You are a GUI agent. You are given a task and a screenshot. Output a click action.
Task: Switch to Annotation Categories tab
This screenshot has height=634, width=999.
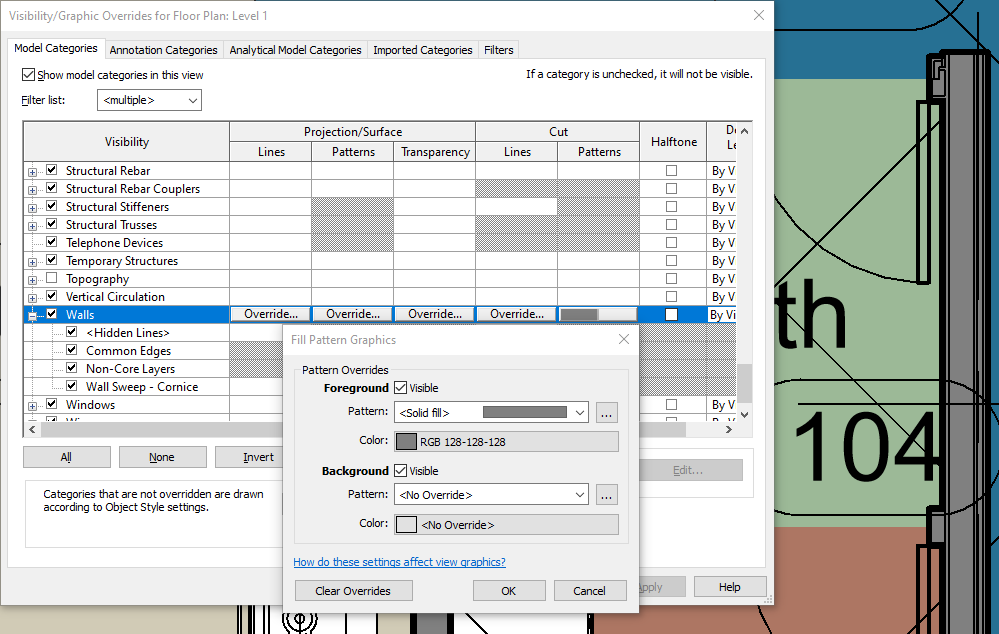[163, 50]
